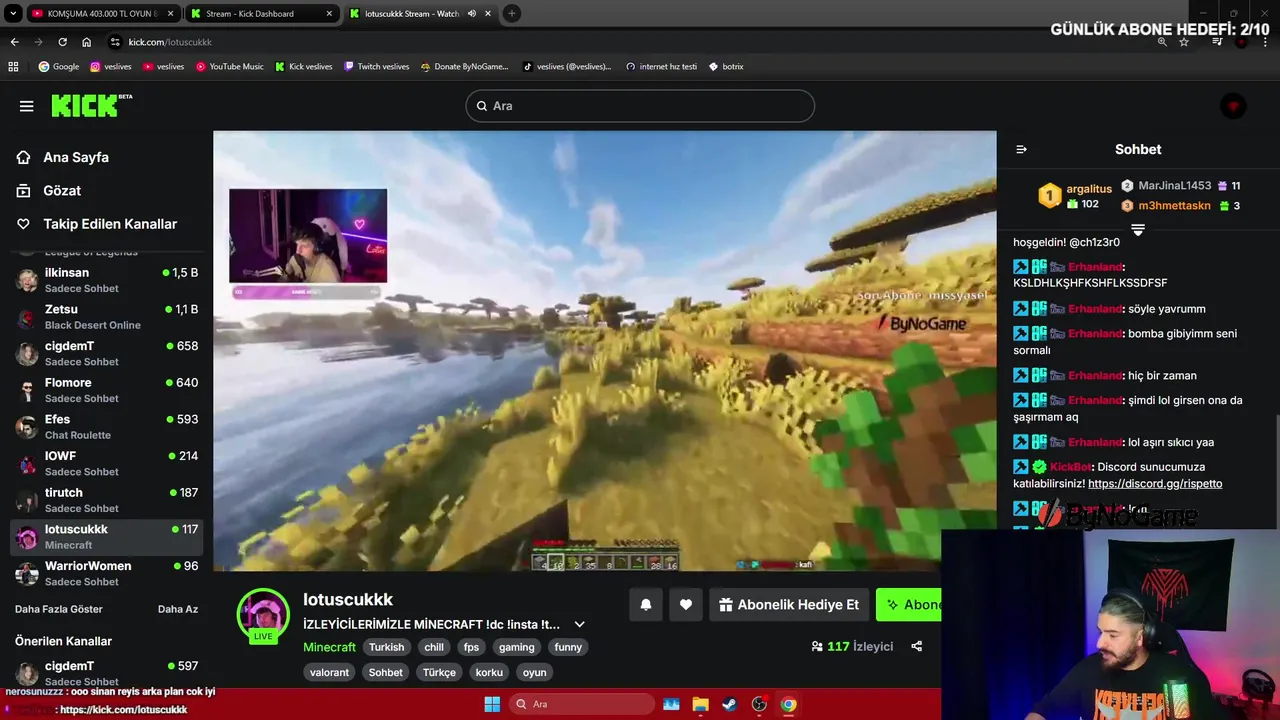Open the browser tab search dropdown
This screenshot has width=1280, height=720.
click(x=13, y=13)
